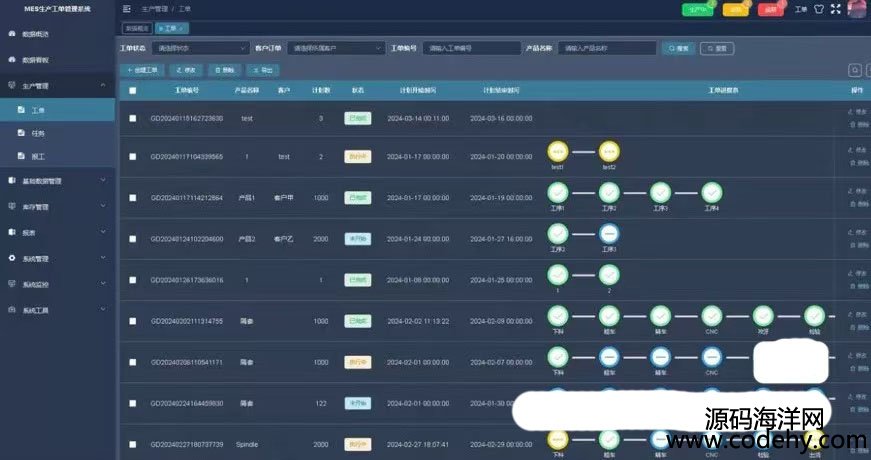
Task: Click the magnifier icon above the operations column
Action: pyautogui.click(x=854, y=70)
